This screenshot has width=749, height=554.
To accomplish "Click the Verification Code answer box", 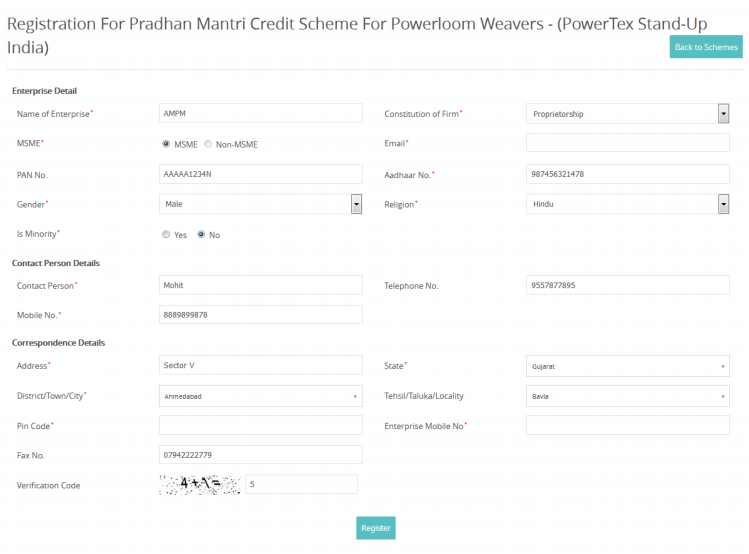I will click(x=301, y=485).
